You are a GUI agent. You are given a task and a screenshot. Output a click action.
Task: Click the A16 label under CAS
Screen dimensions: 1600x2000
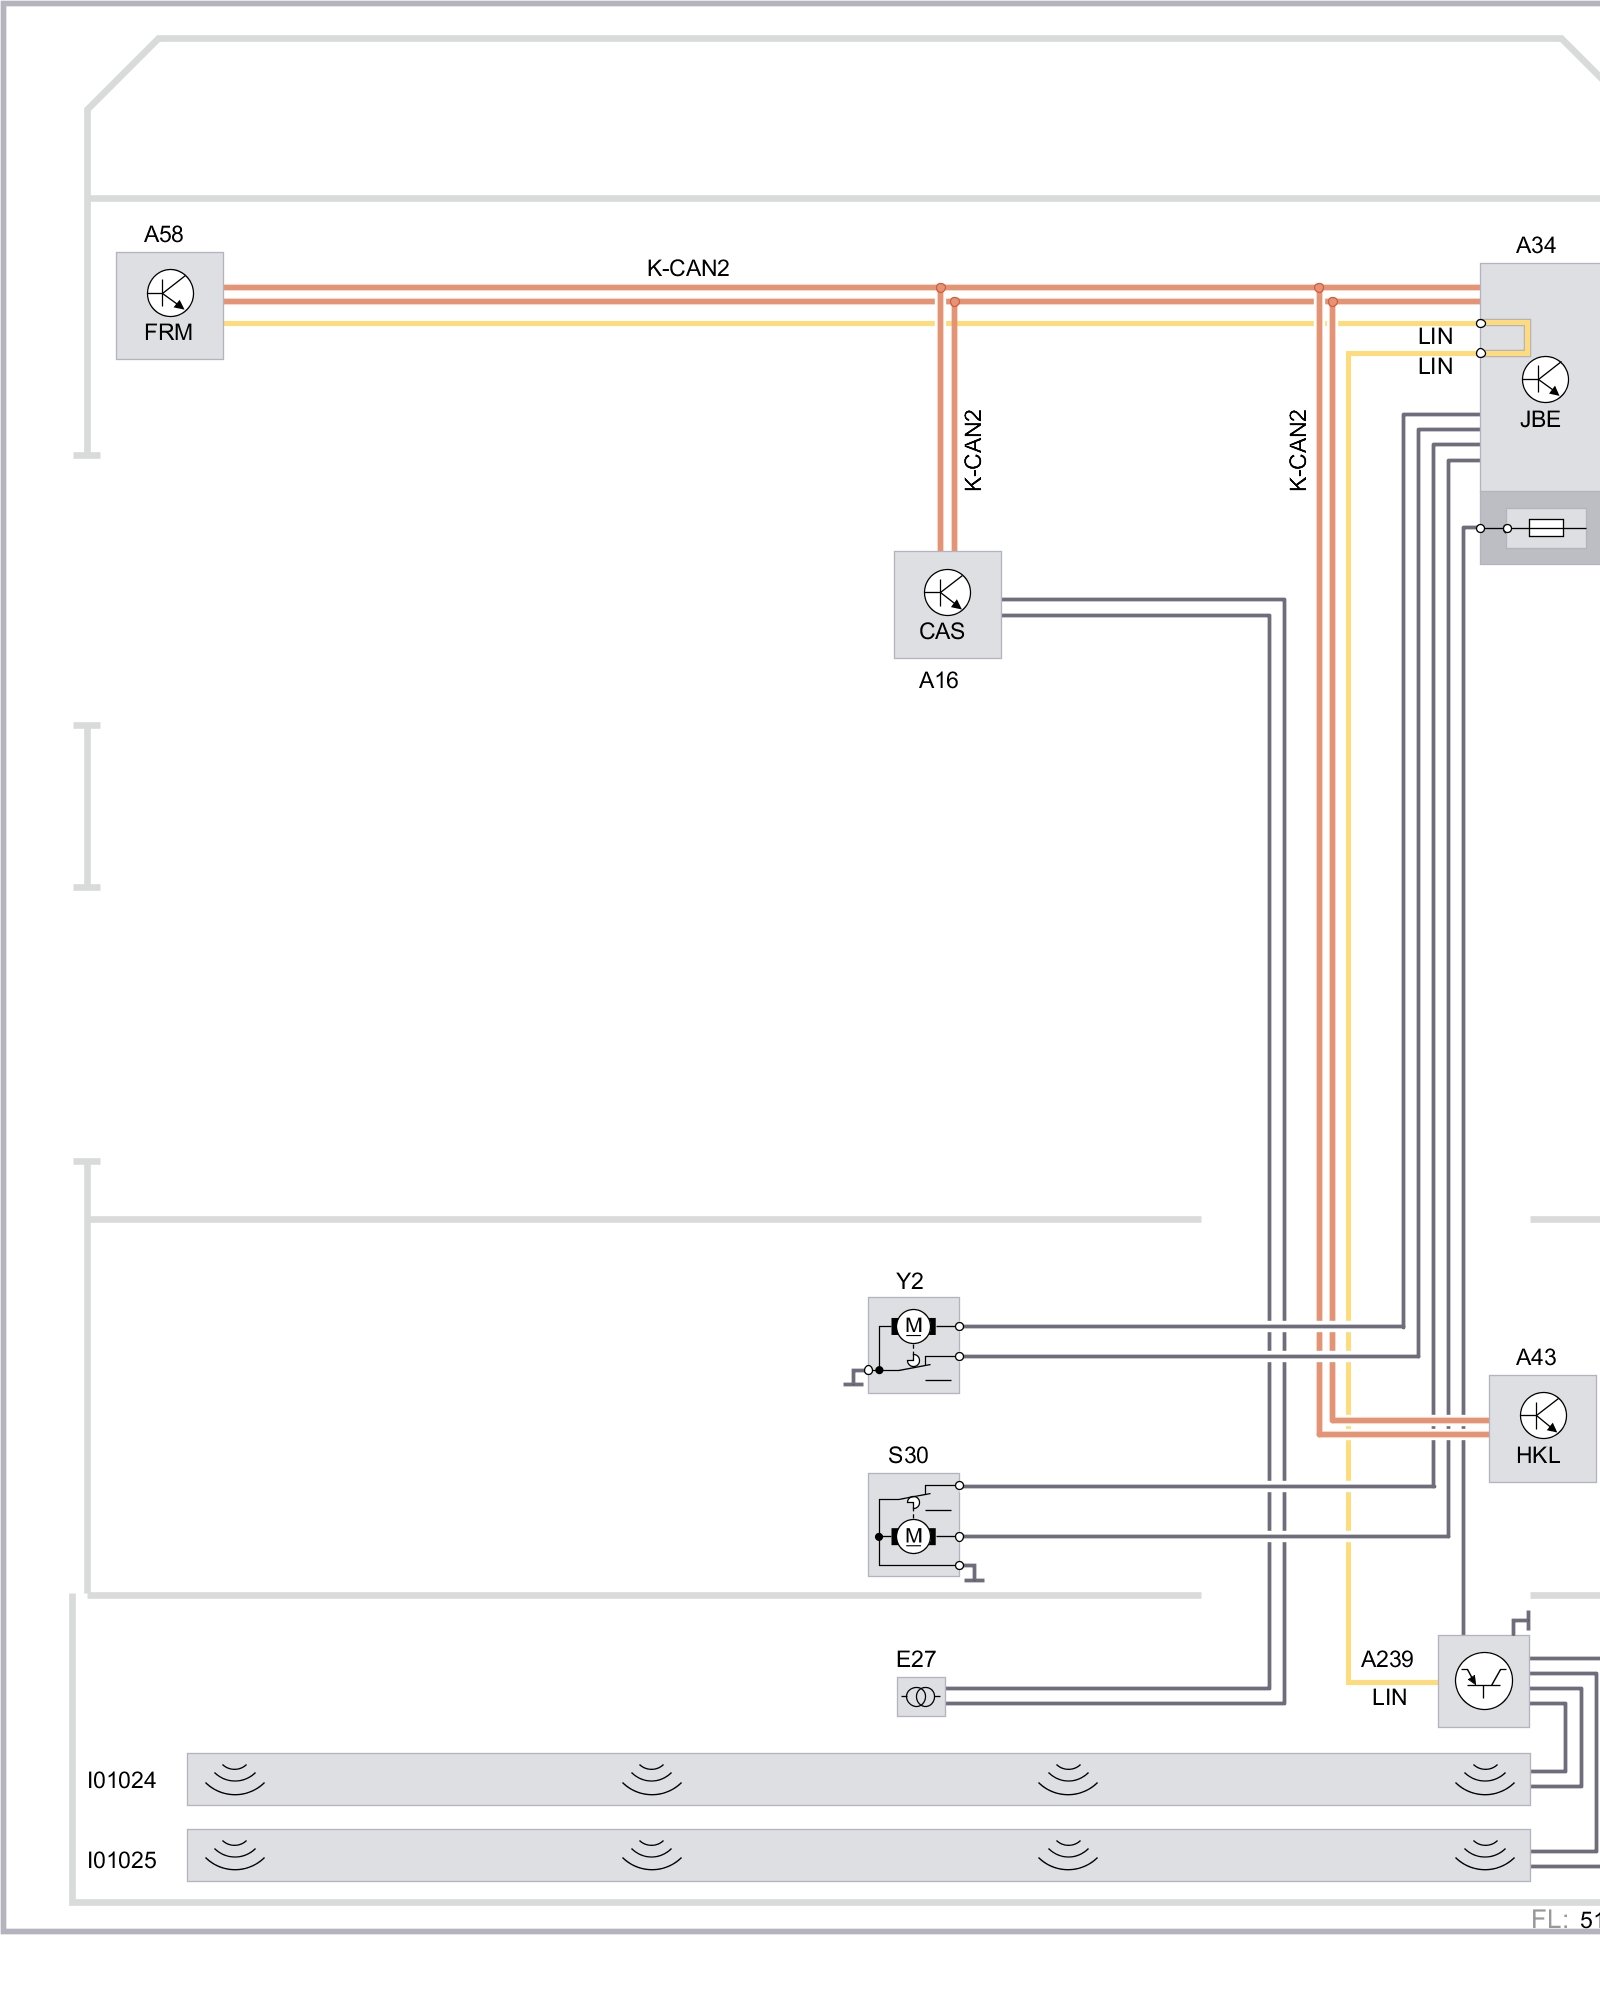point(938,680)
